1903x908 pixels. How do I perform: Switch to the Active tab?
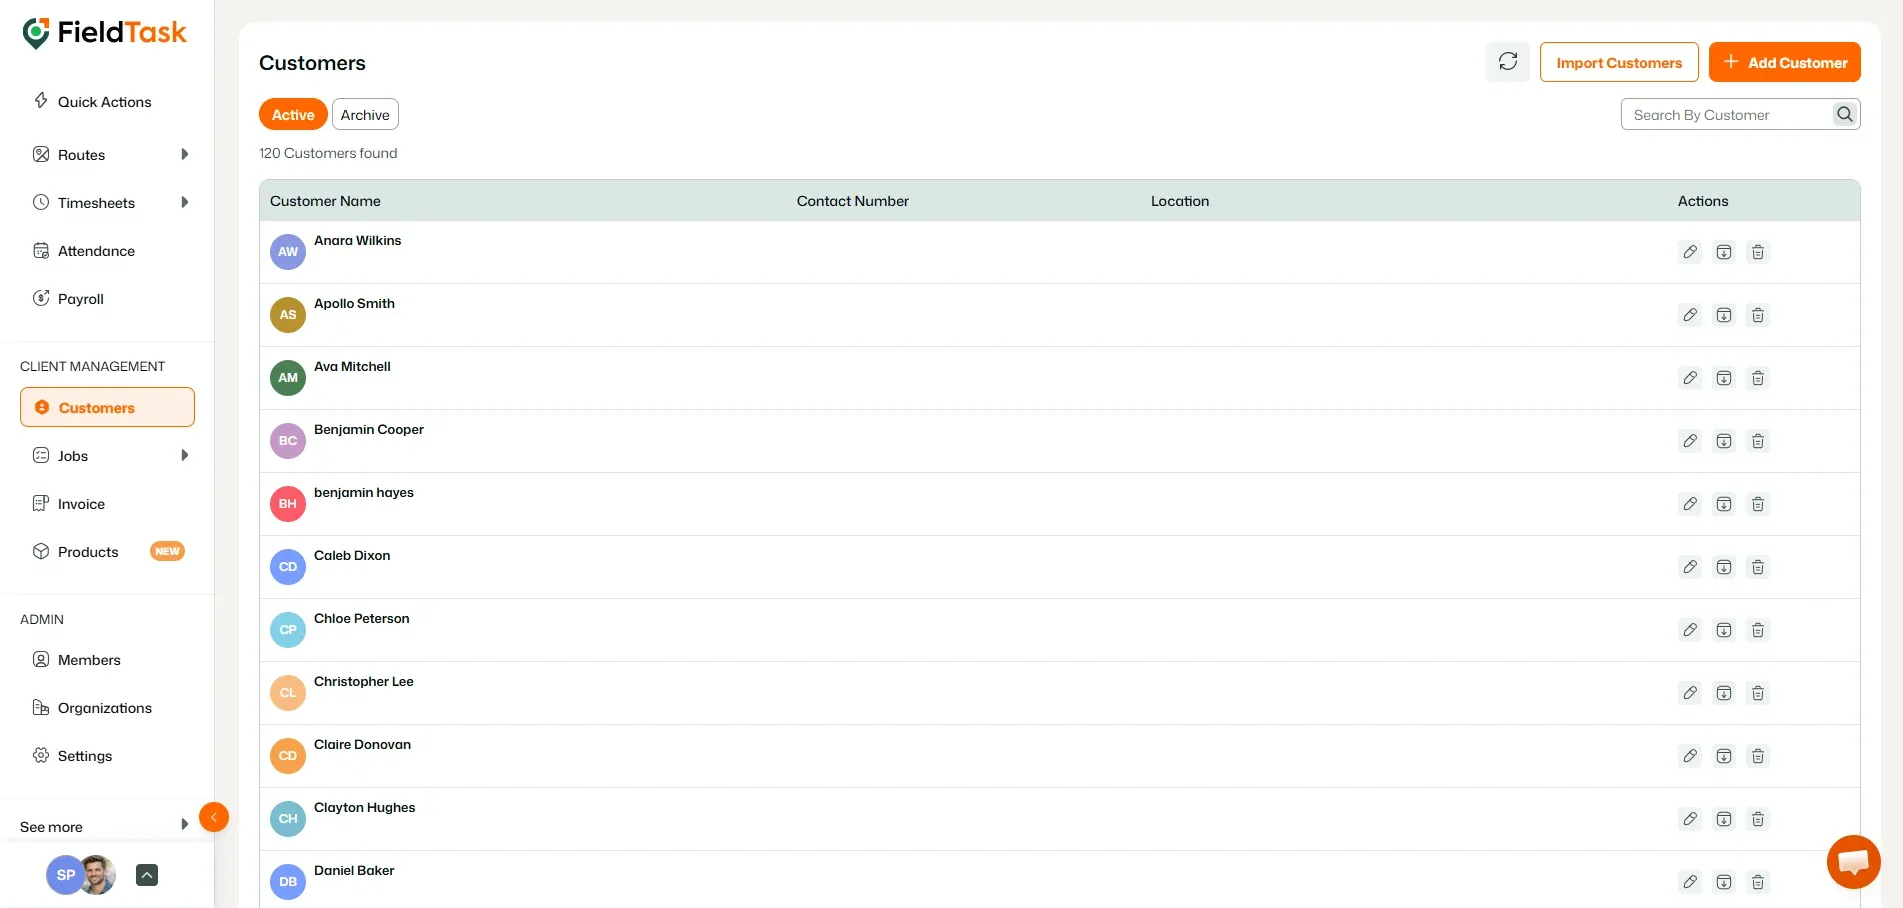coord(293,114)
